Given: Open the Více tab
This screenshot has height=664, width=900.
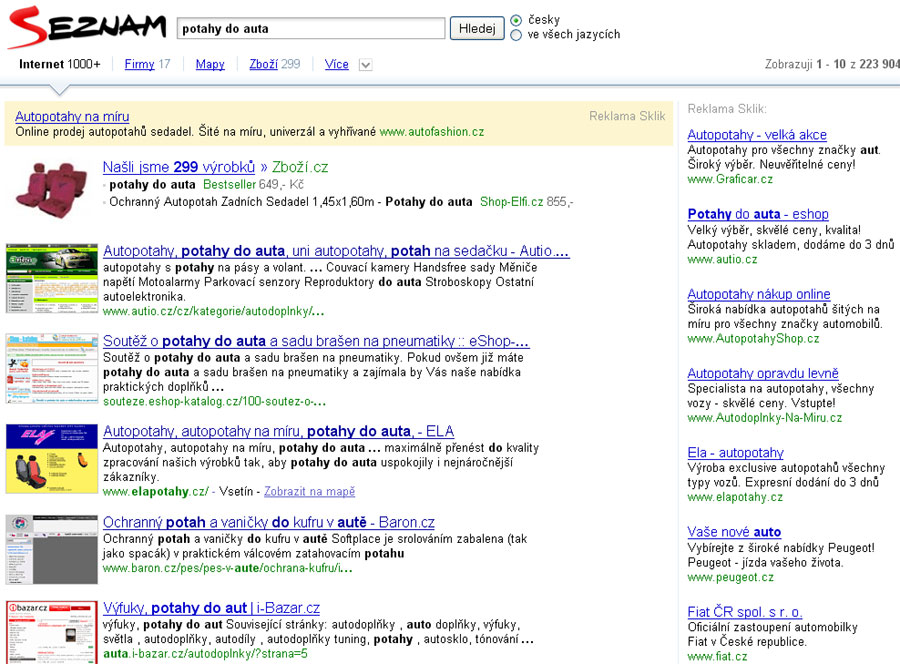Looking at the screenshot, I should point(336,64).
